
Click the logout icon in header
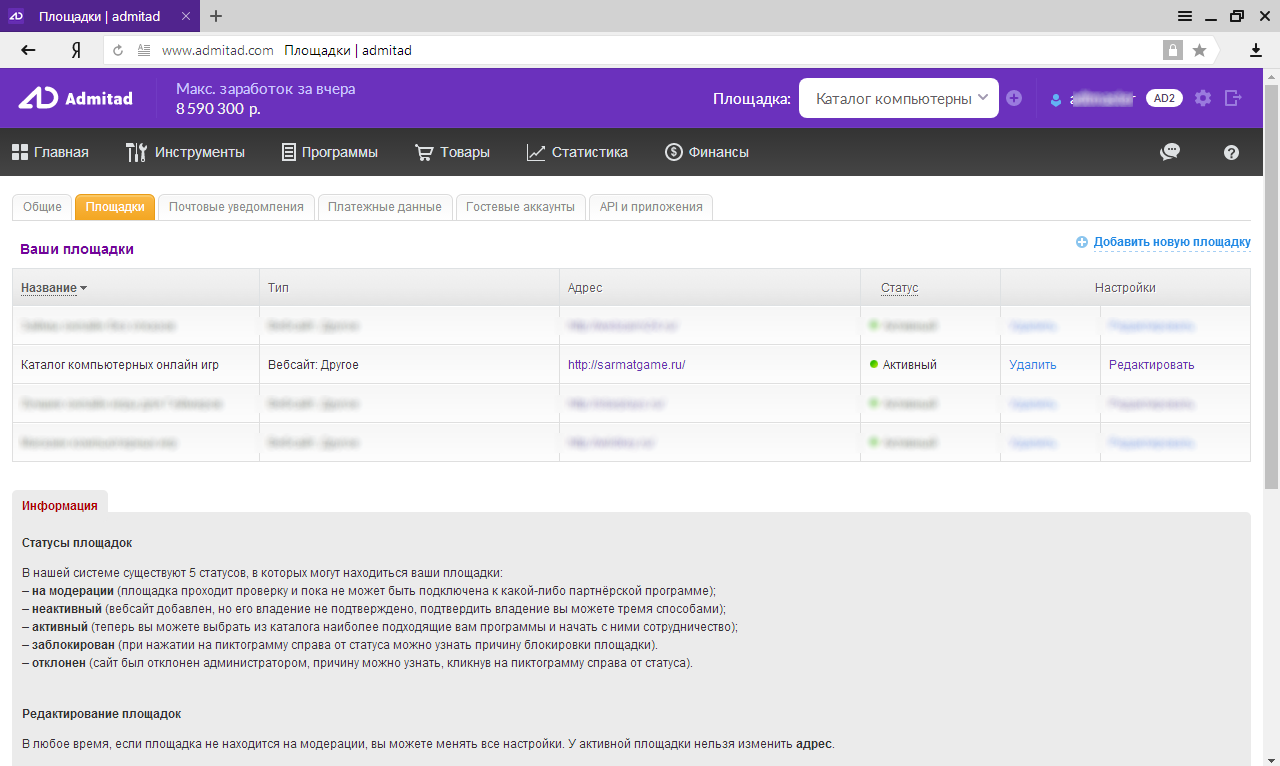[1233, 98]
